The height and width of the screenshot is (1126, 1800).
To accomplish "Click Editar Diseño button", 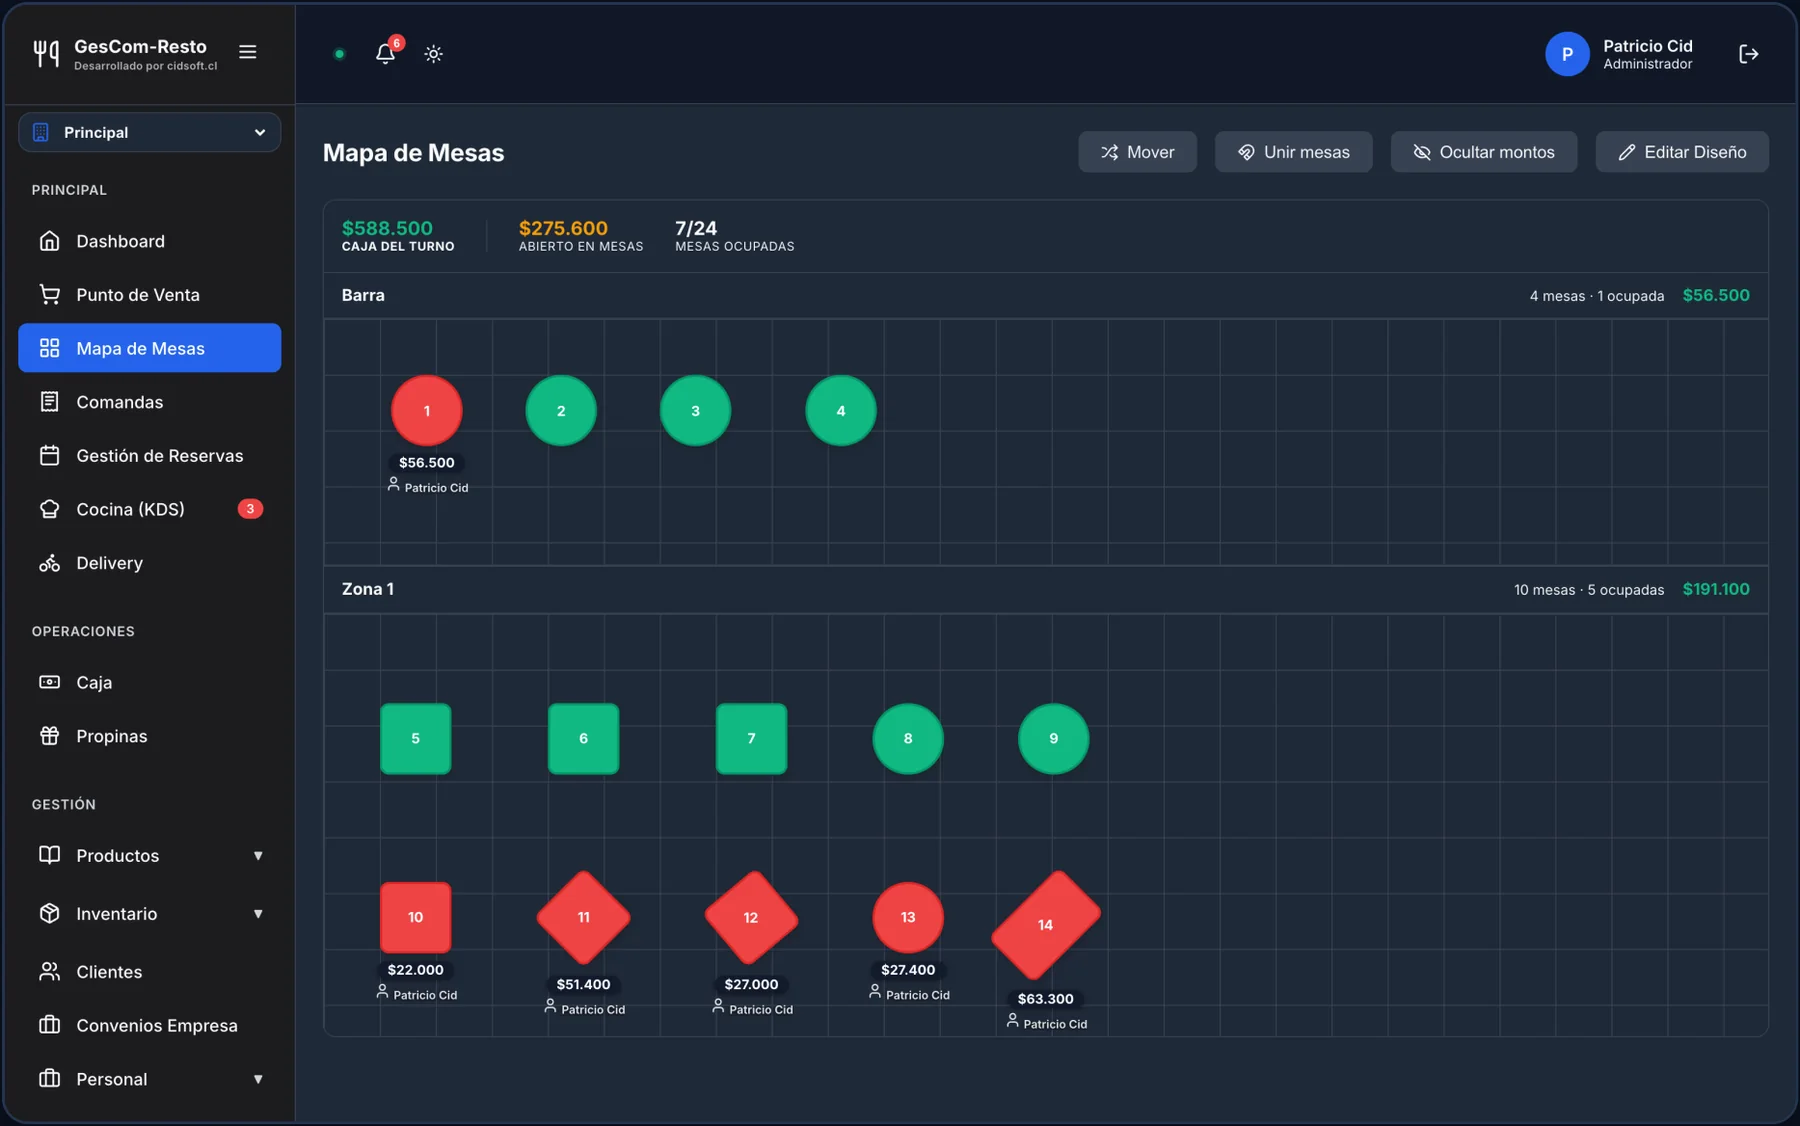I will coord(1682,152).
